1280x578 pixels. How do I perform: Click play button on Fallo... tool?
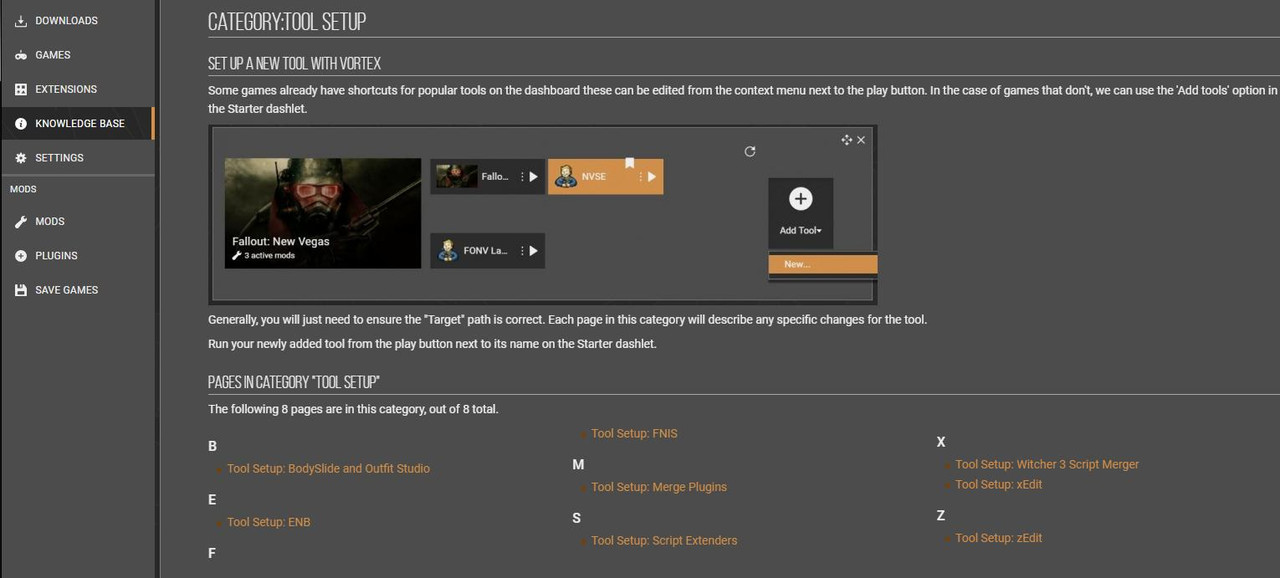[533, 176]
